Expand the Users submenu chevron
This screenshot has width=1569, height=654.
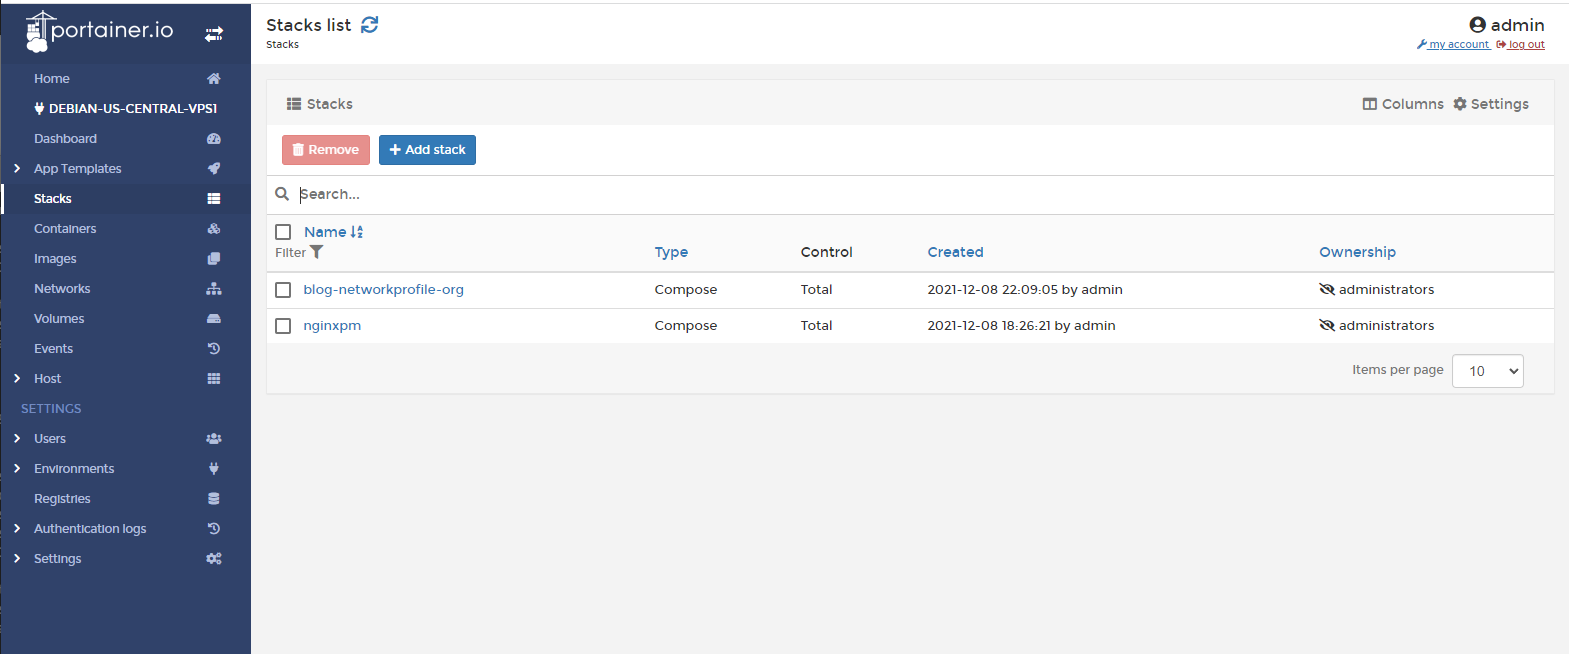(17, 439)
